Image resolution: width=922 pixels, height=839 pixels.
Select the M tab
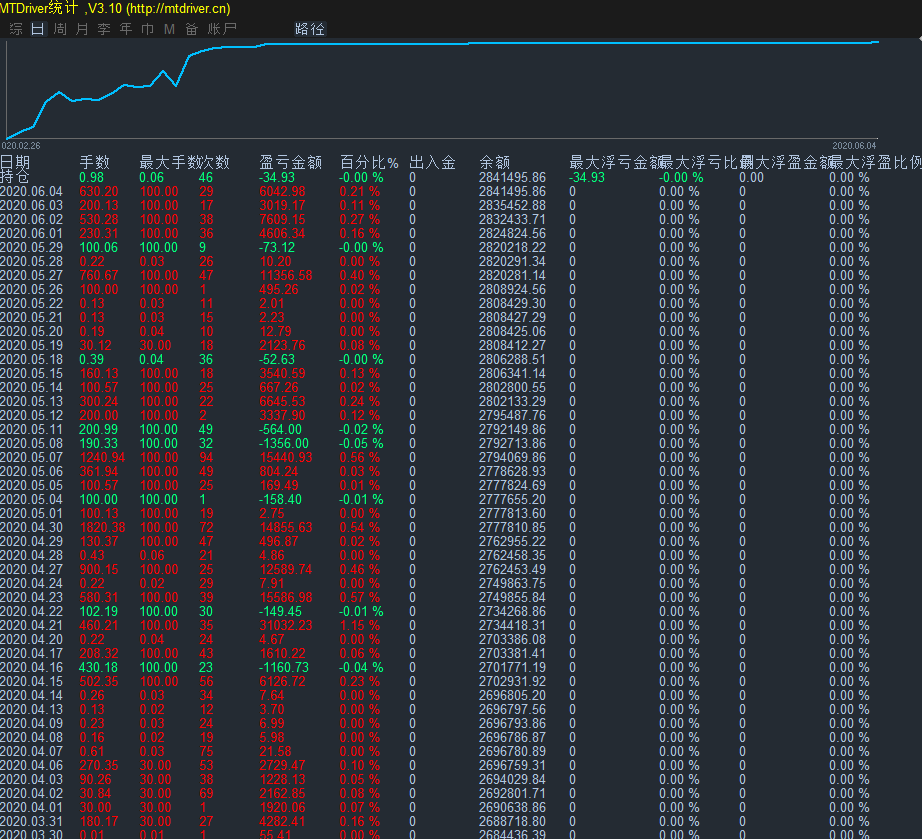(169, 29)
